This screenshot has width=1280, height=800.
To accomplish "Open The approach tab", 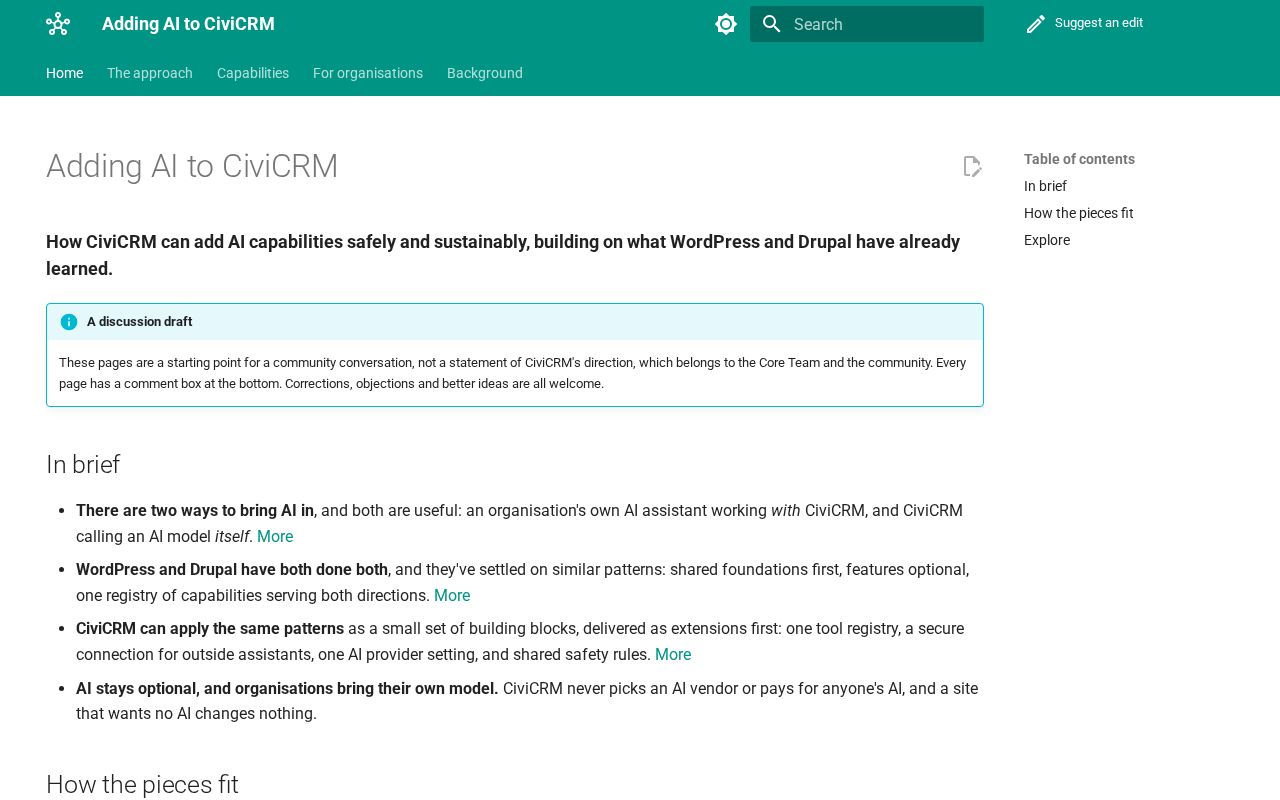I will point(150,73).
